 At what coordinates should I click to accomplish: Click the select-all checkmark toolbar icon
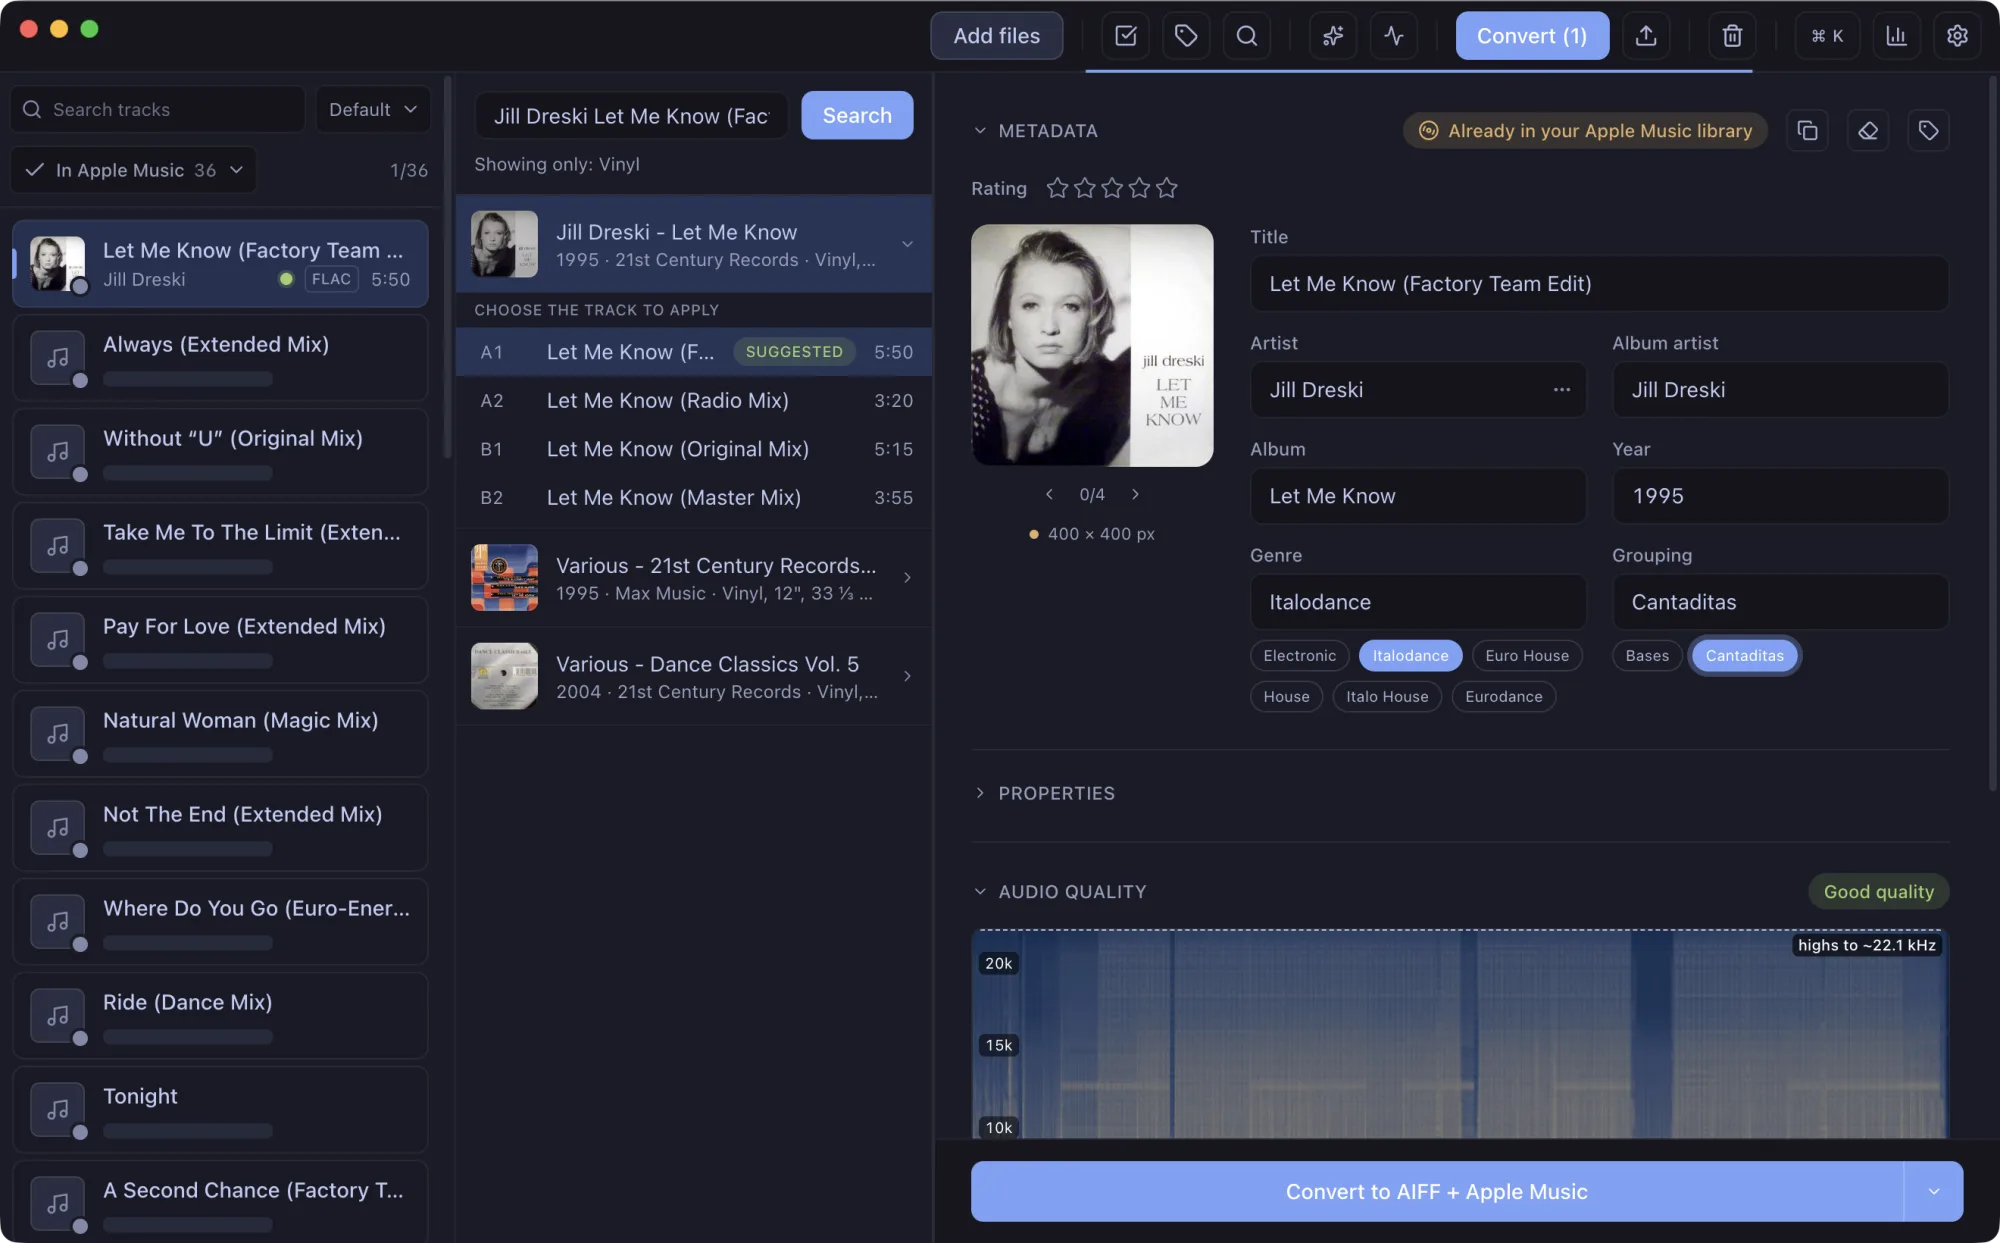[1125, 36]
